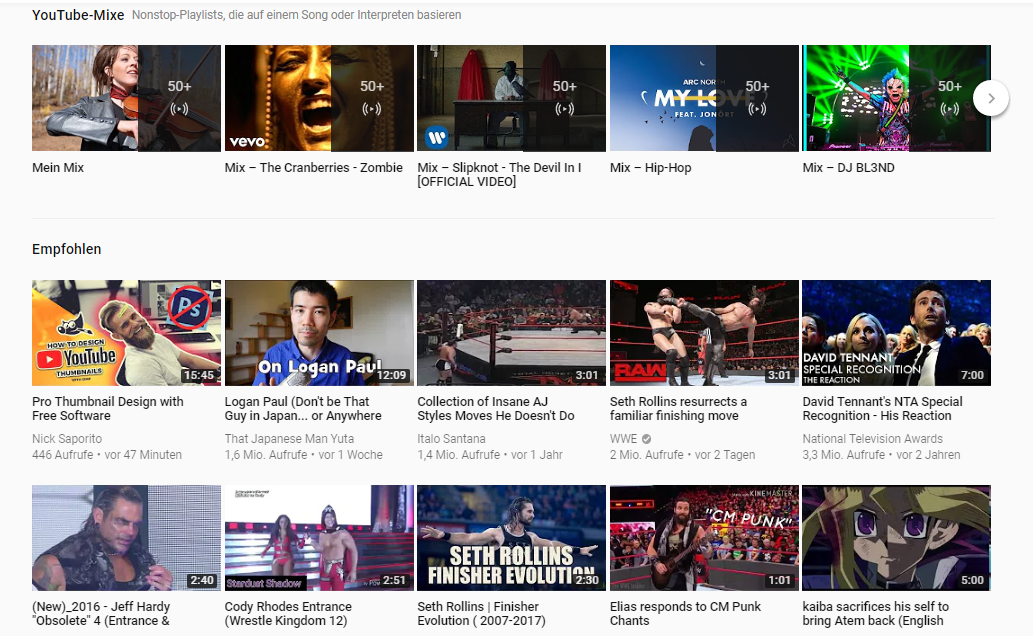
Task: Open Elias responds to CM Punk Chants title
Action: tap(685, 613)
